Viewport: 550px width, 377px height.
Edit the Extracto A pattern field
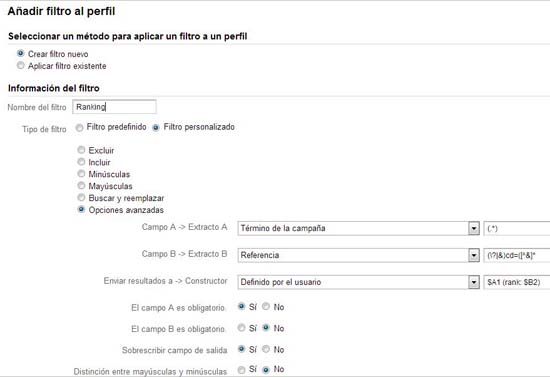[517, 229]
